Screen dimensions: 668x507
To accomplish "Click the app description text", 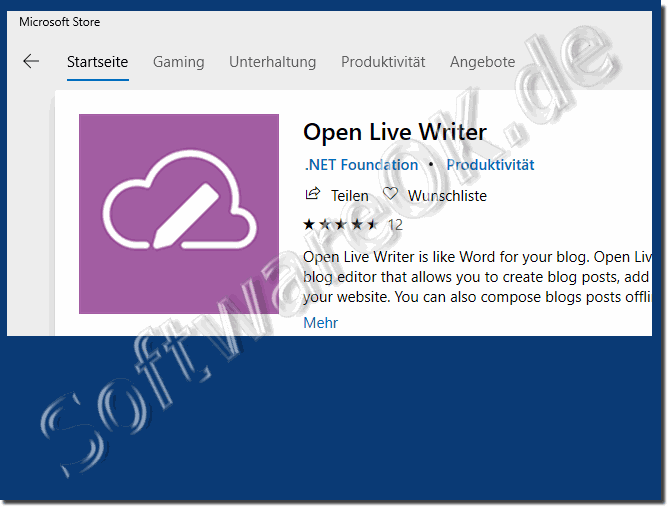I will click(x=477, y=277).
